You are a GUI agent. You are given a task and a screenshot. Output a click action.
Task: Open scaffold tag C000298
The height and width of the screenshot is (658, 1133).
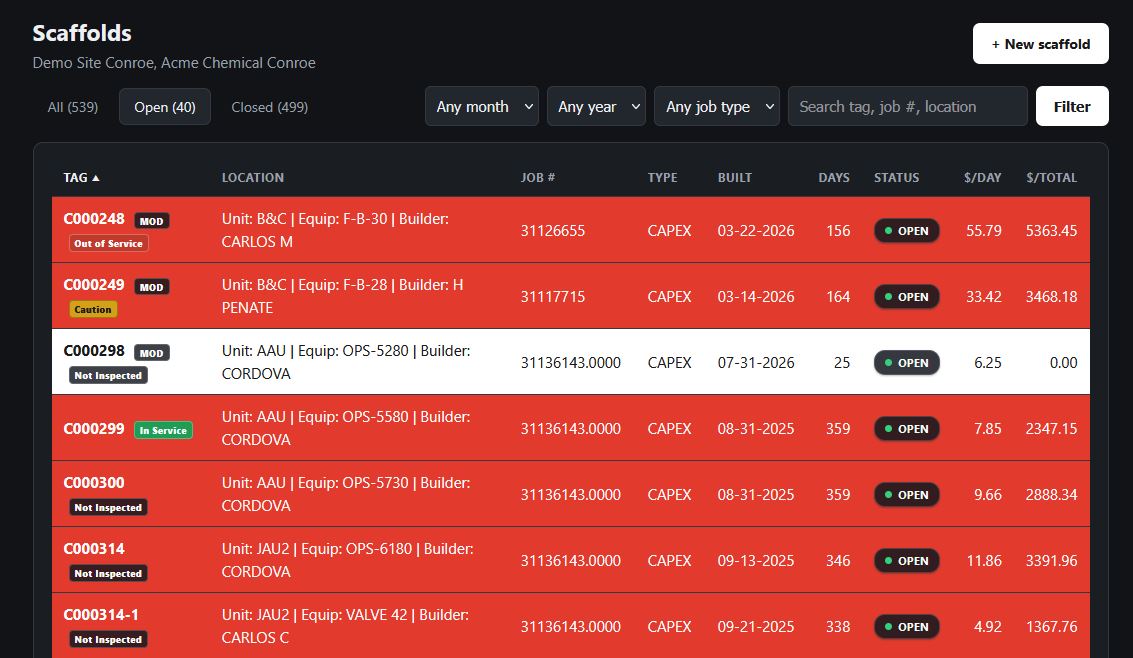click(x=94, y=351)
